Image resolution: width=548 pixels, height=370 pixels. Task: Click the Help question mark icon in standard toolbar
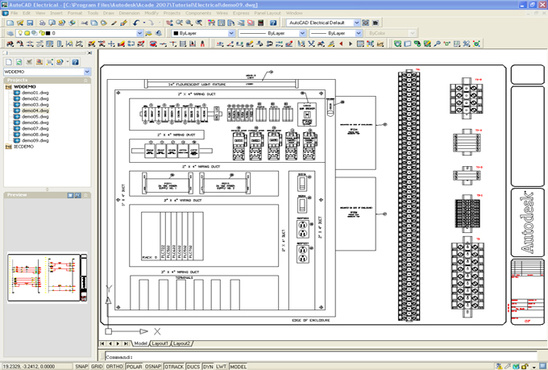coord(273,23)
